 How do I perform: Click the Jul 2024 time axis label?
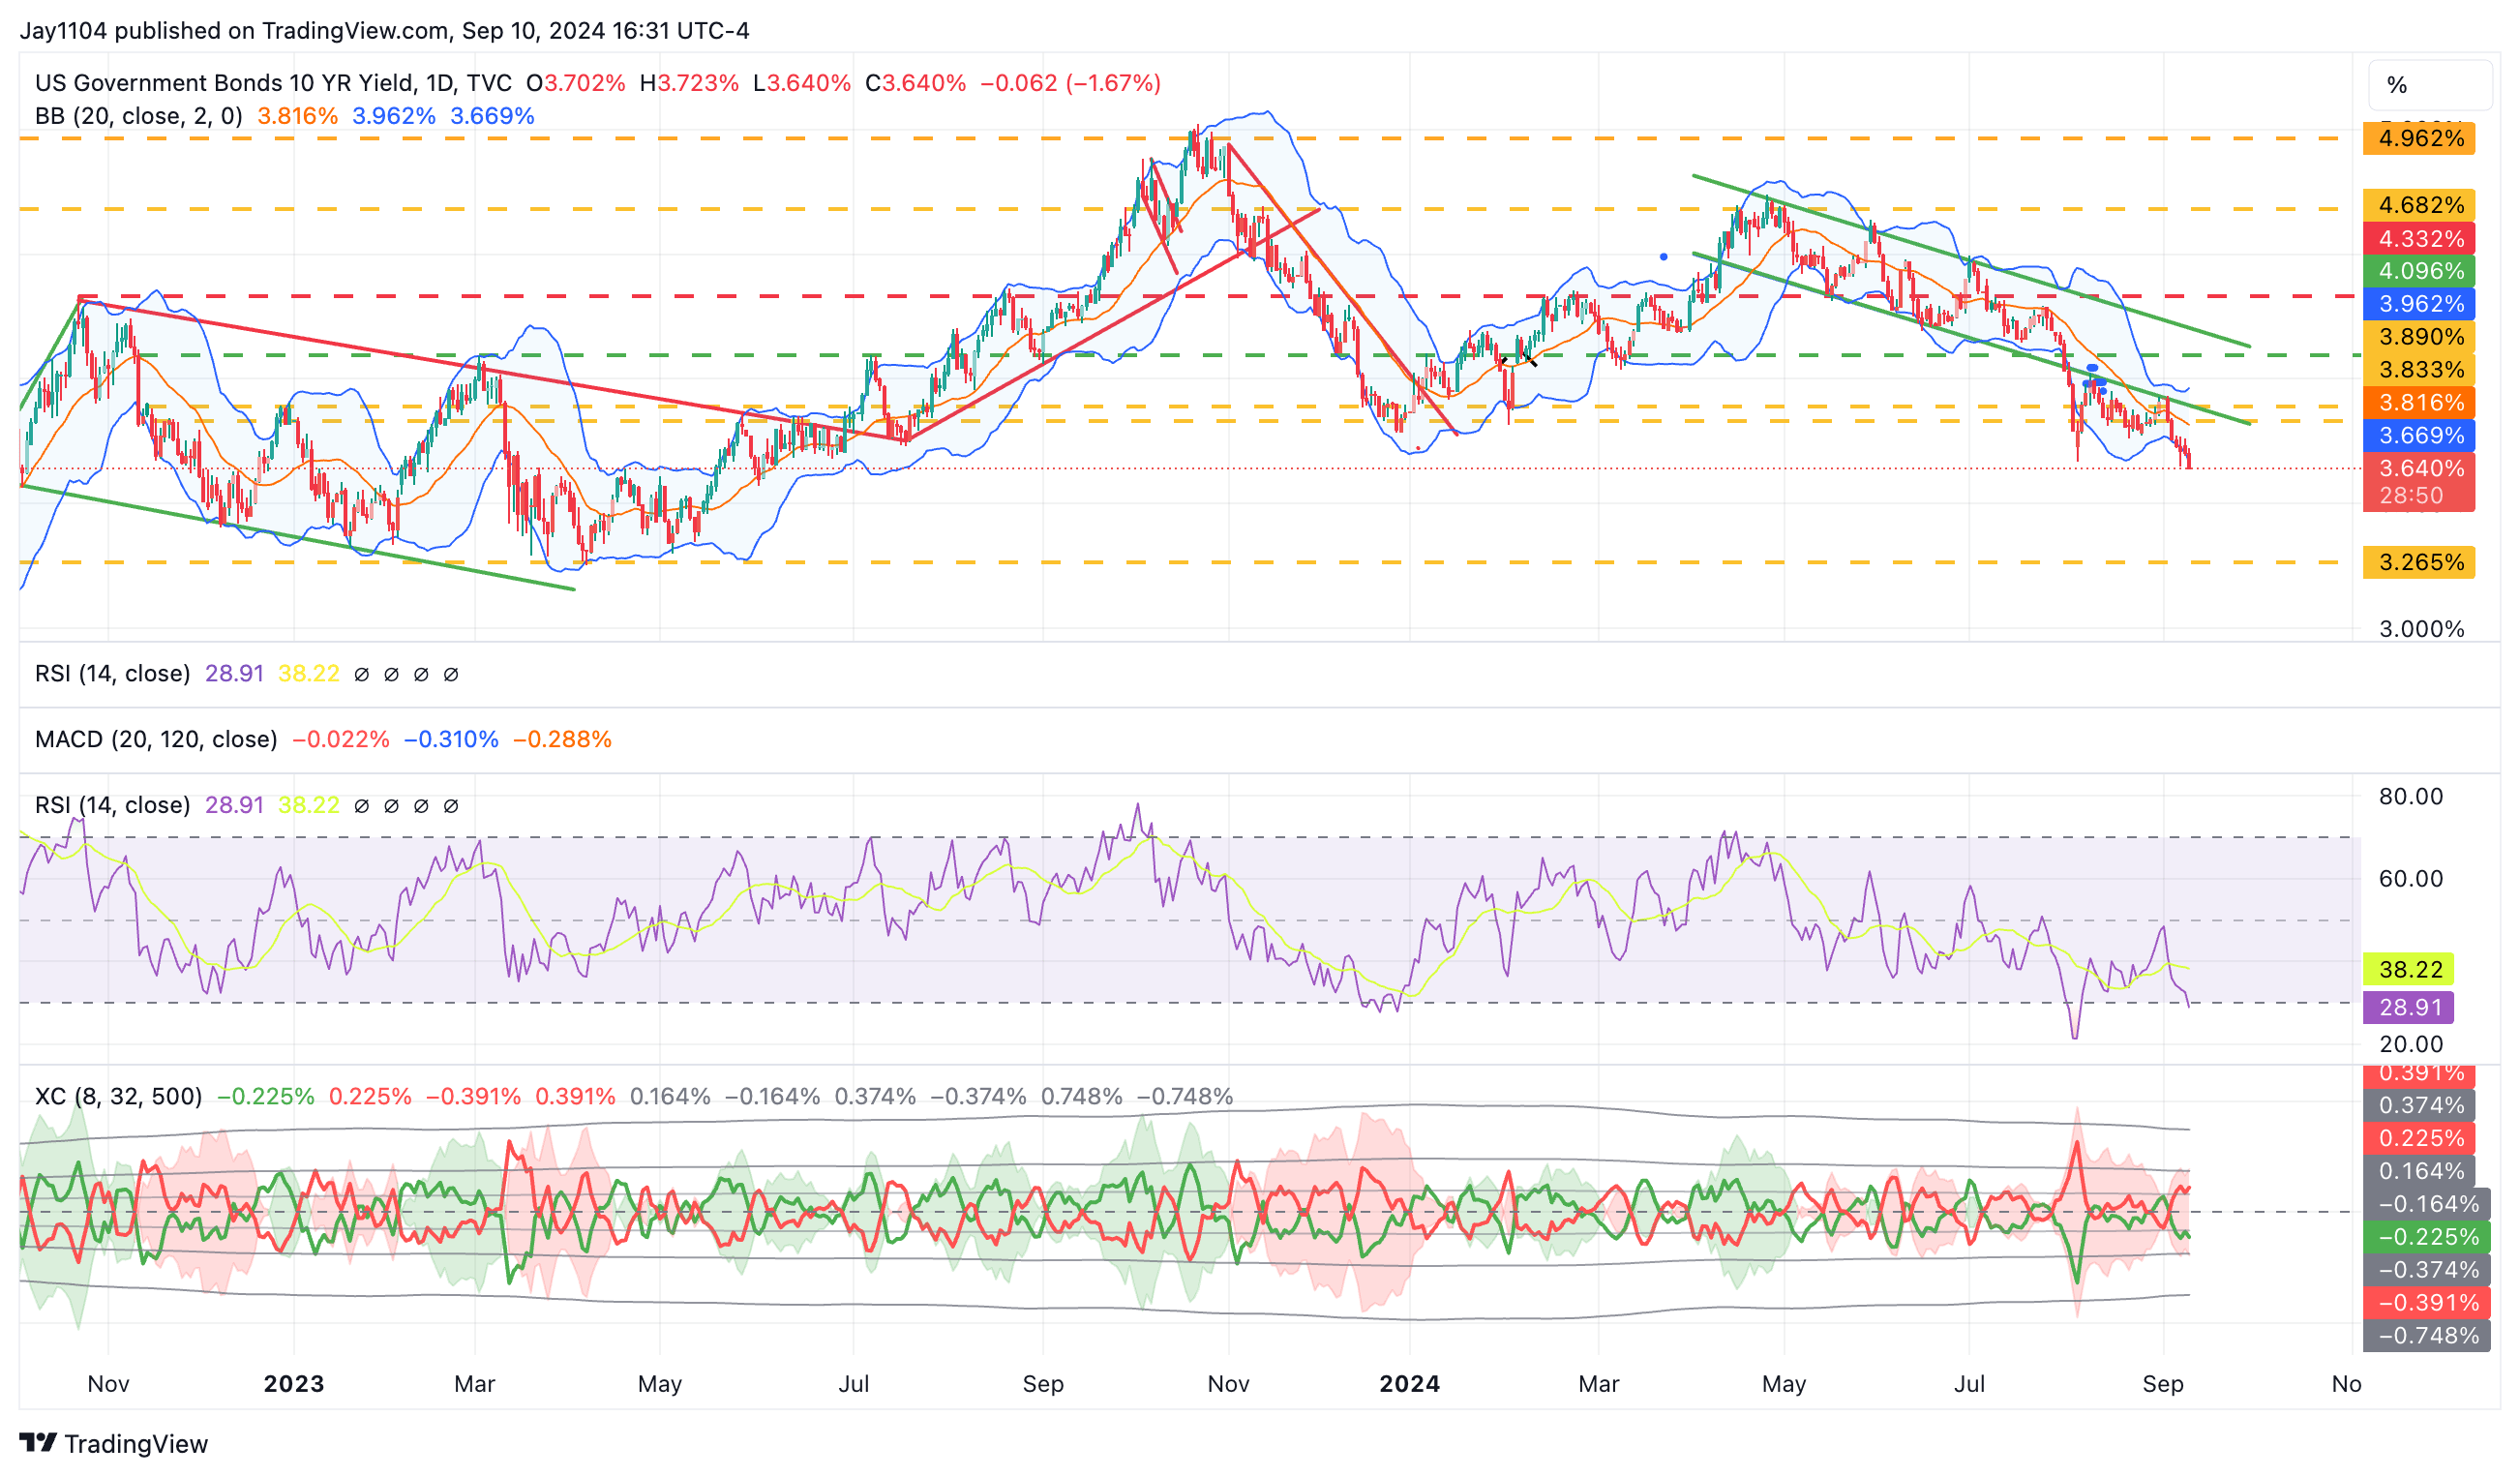pyautogui.click(x=1969, y=1384)
